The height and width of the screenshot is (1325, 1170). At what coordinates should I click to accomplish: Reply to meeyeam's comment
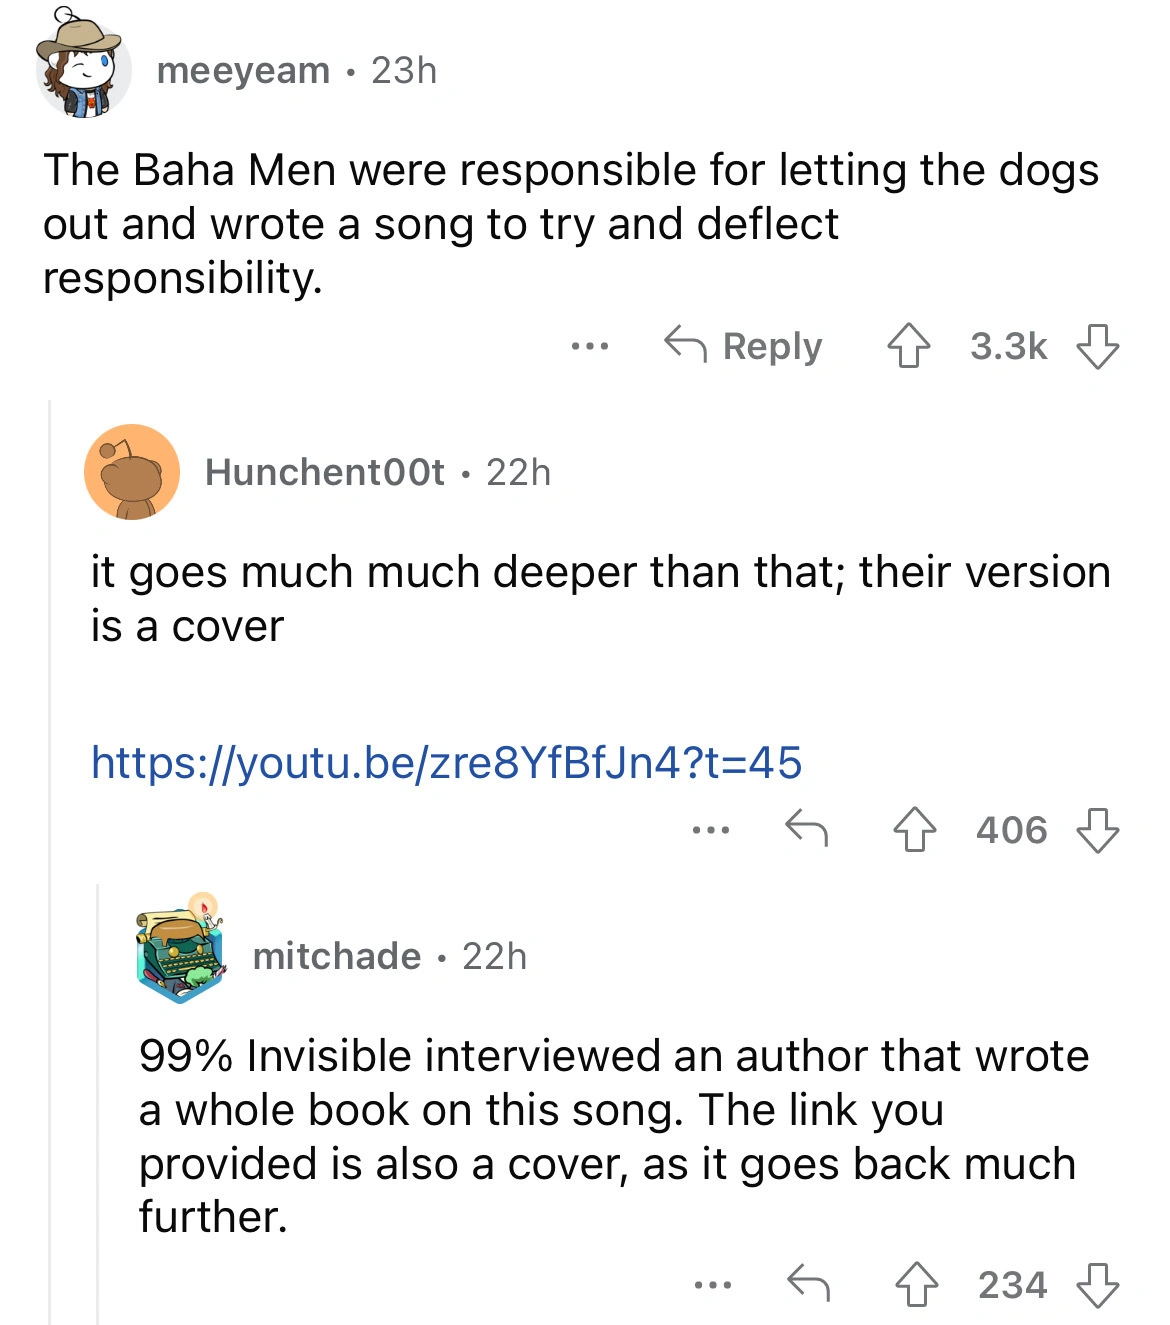[x=744, y=346]
